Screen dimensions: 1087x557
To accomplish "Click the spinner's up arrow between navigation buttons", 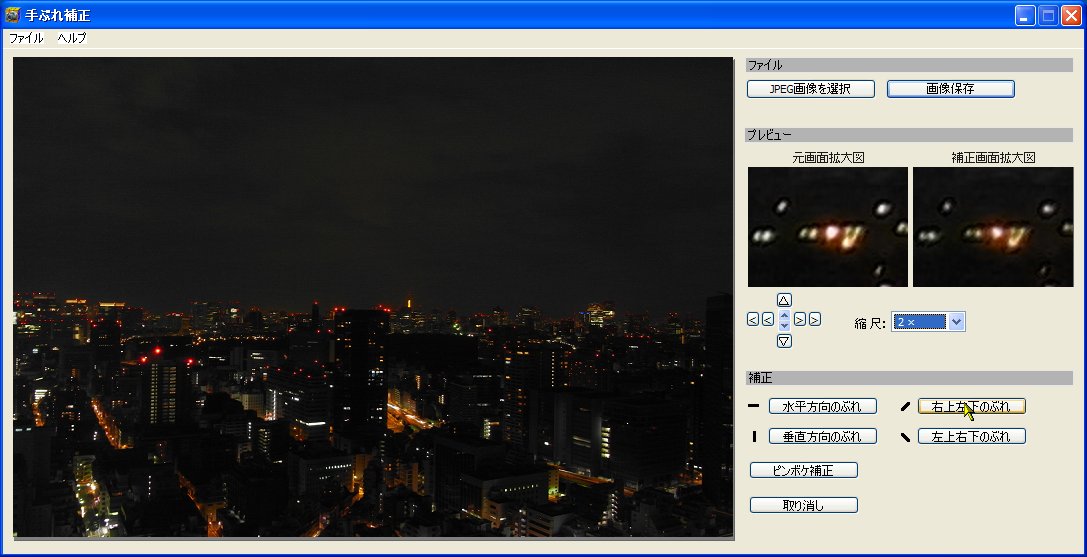I will pyautogui.click(x=784, y=316).
